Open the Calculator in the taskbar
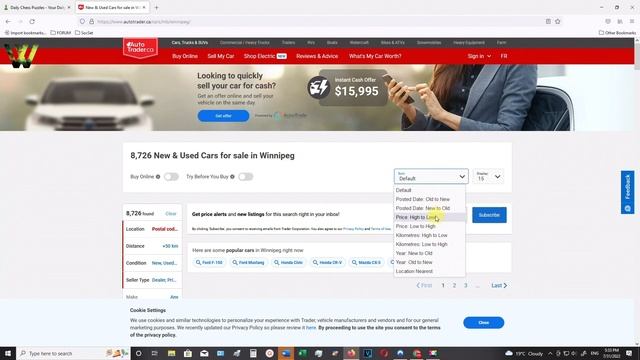The height and width of the screenshot is (360, 640). pos(253,353)
